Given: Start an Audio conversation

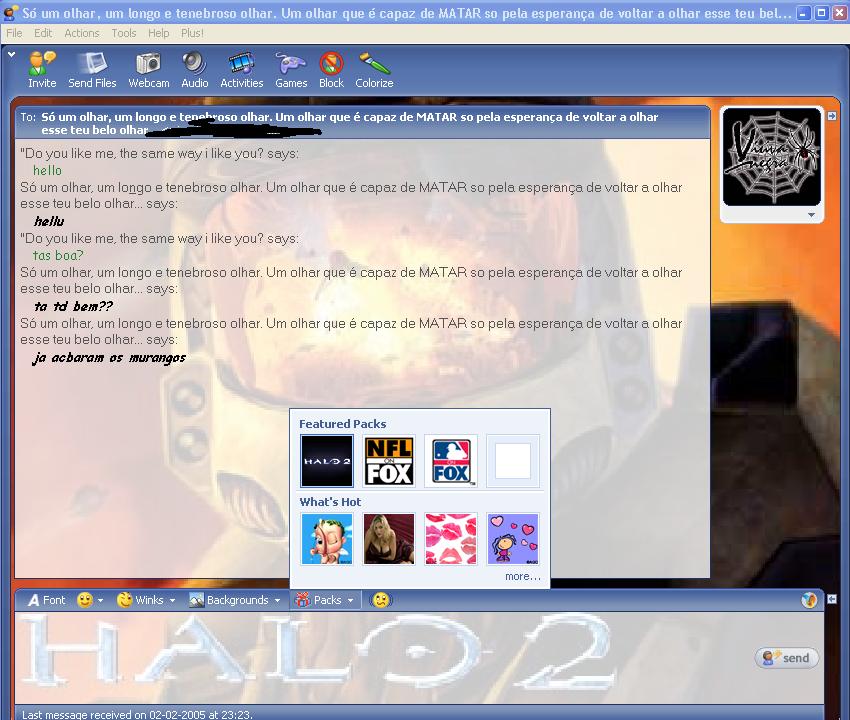Looking at the screenshot, I should [195, 70].
